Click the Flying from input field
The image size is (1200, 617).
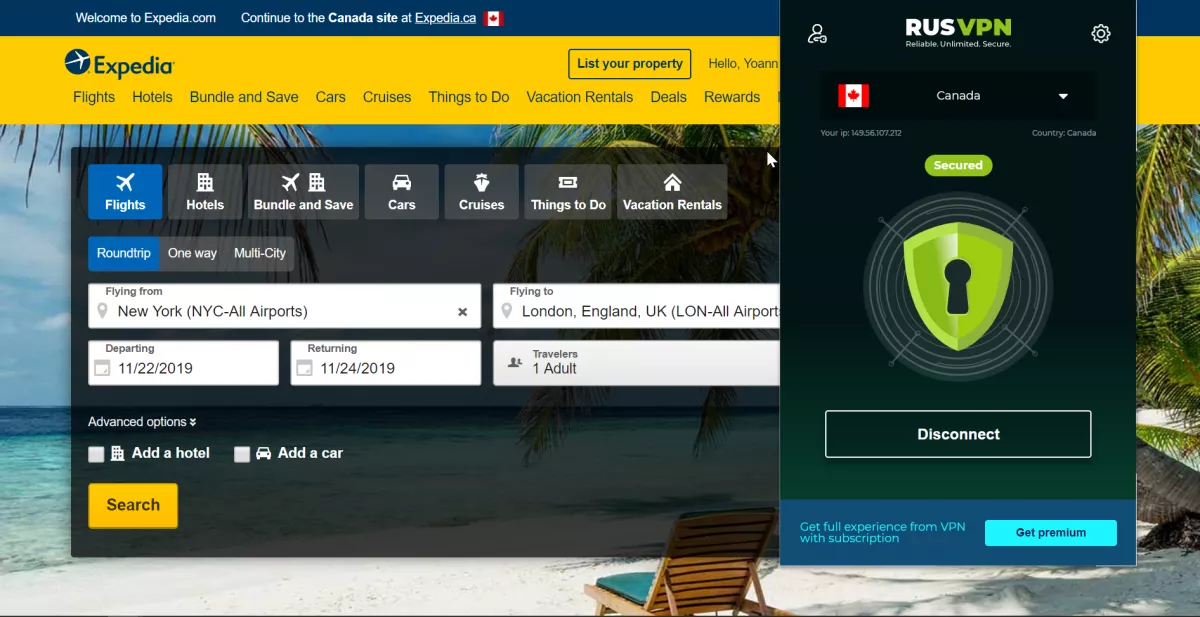click(x=284, y=306)
